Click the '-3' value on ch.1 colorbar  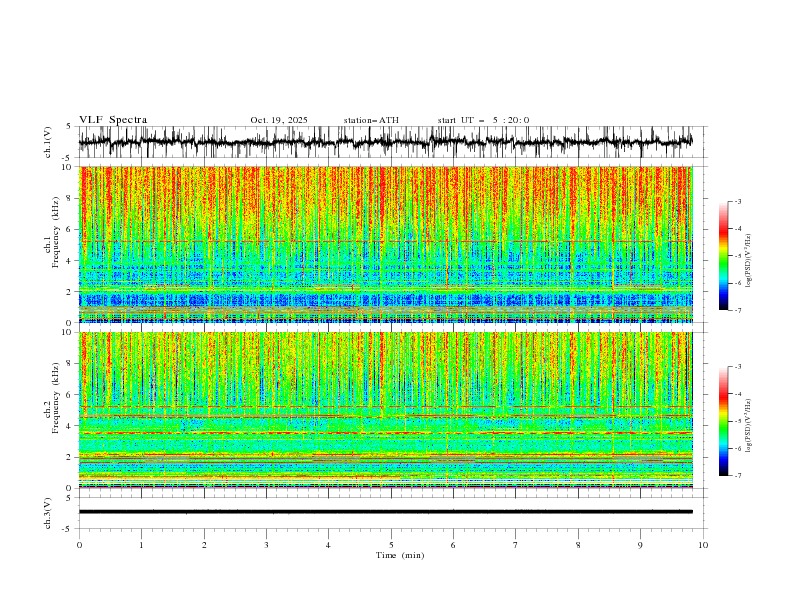(738, 201)
